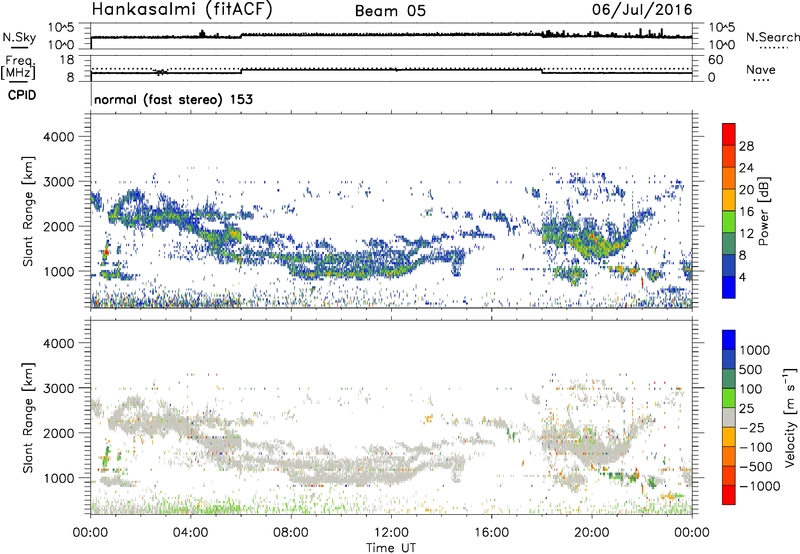Click the 1000 tick on velocity colorbar
This screenshot has height=554, width=800.
tap(755, 350)
